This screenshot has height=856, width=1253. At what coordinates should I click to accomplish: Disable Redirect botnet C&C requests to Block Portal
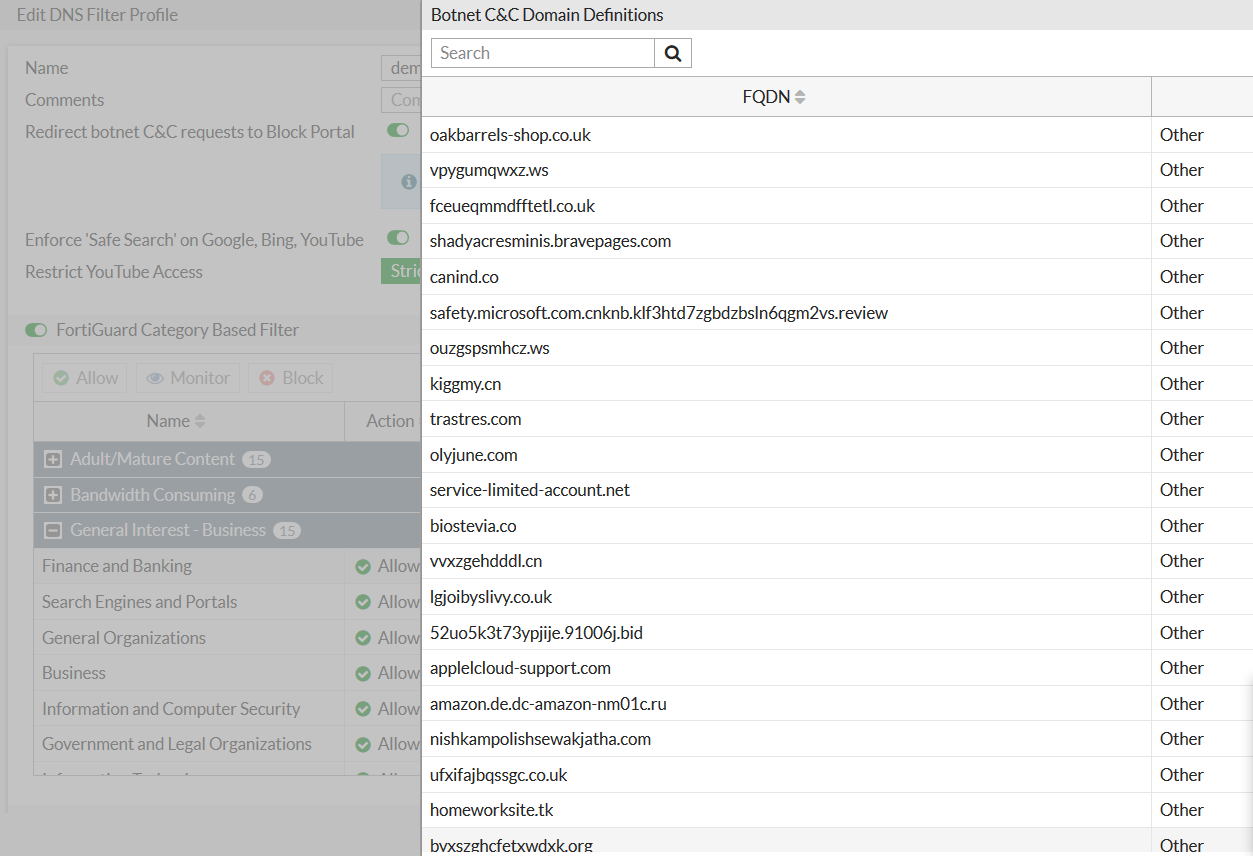397,130
